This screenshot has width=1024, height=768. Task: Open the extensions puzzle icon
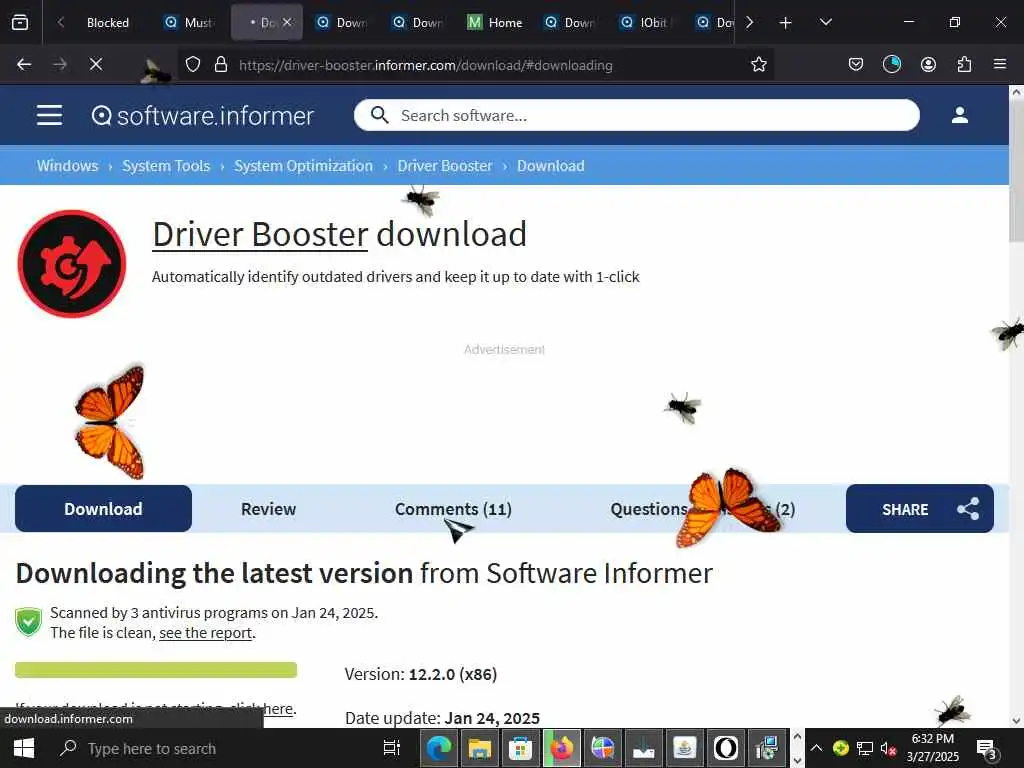(x=964, y=64)
